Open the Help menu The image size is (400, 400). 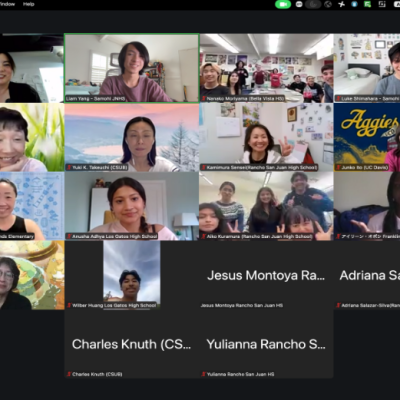pos(29,4)
